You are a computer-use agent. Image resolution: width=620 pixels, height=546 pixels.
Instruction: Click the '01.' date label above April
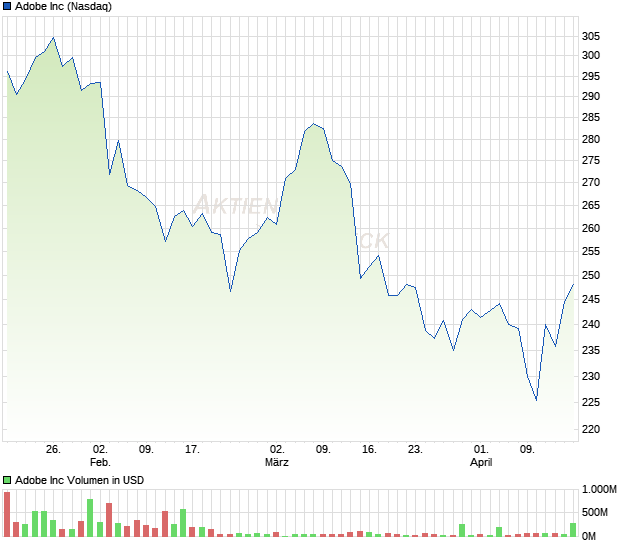481,450
